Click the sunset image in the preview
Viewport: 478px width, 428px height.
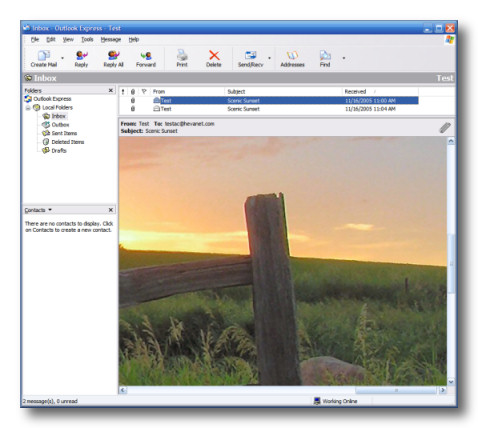(283, 261)
